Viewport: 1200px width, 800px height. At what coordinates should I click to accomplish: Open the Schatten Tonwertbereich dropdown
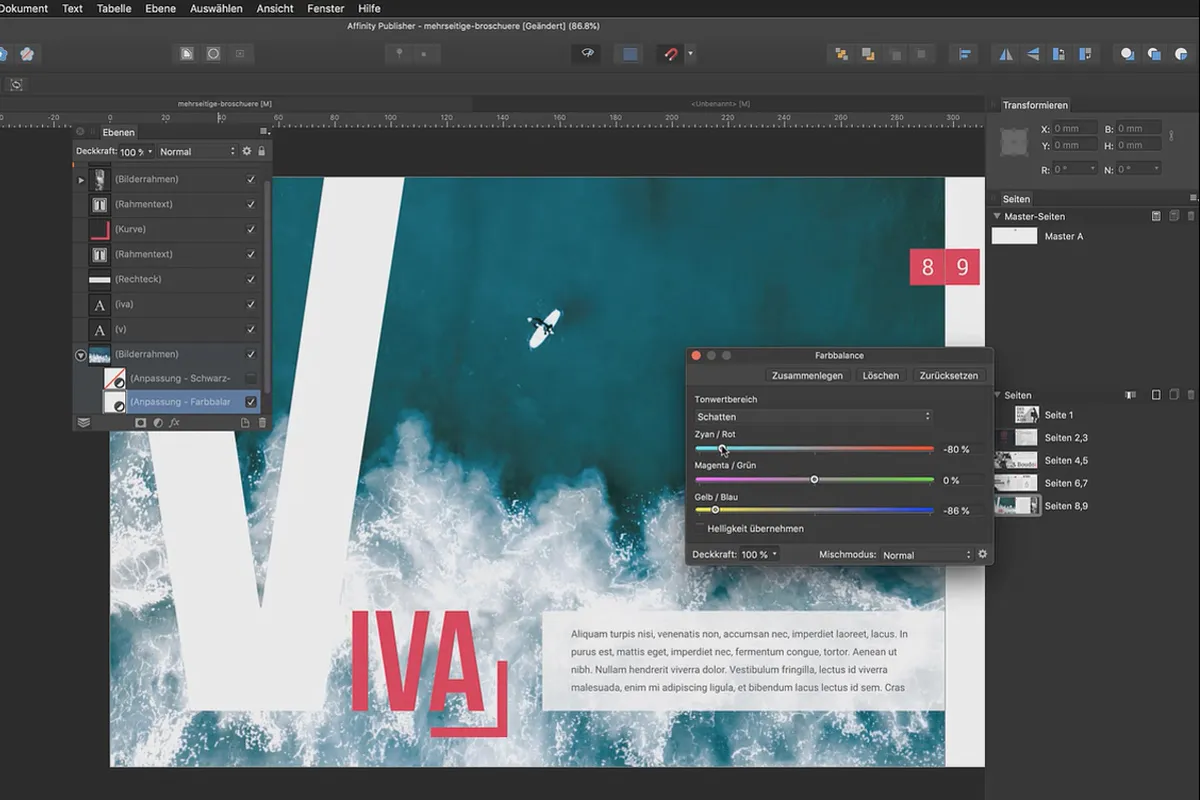[x=813, y=416]
